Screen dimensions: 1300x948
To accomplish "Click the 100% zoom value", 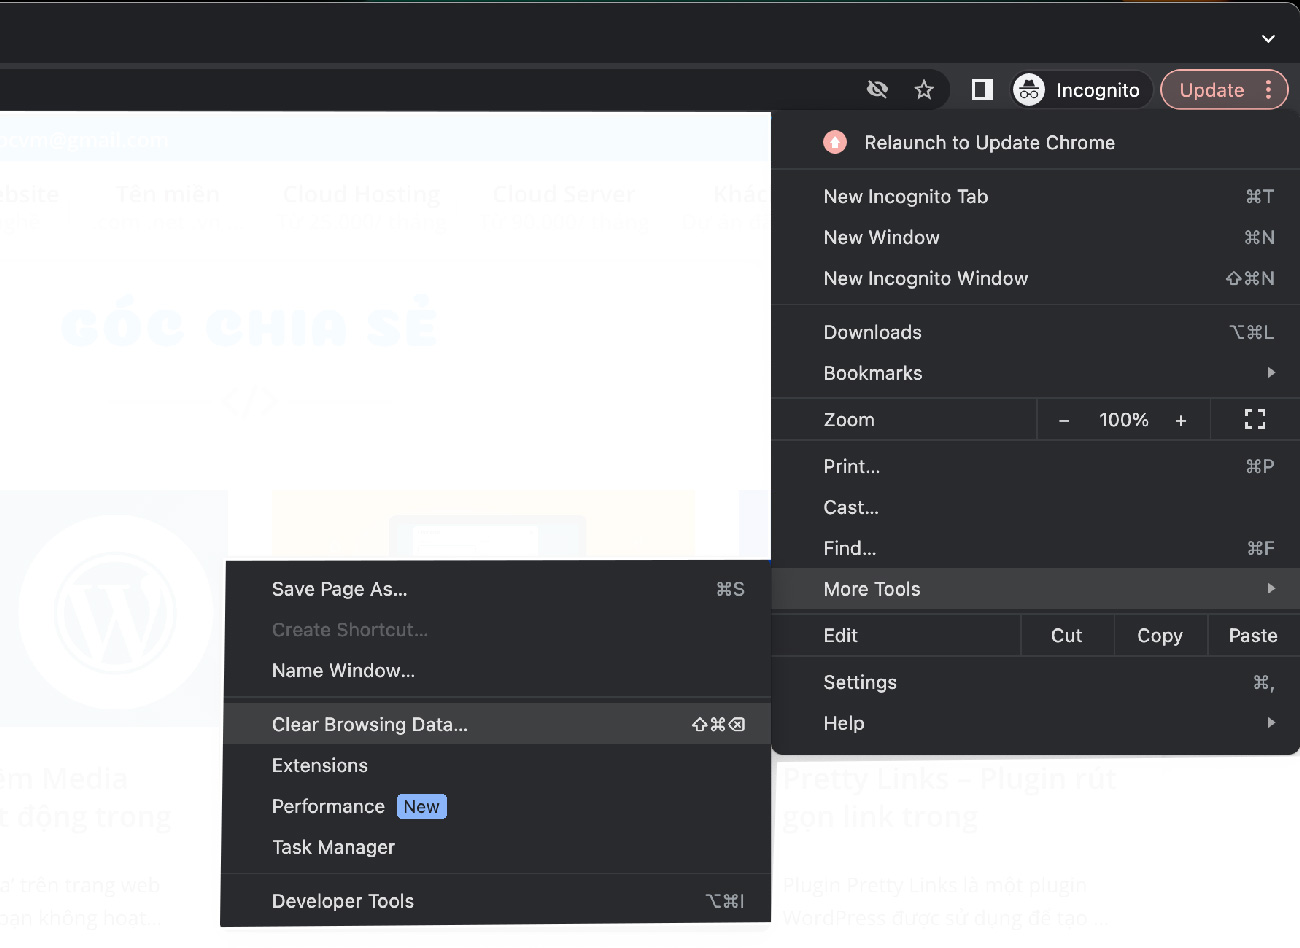I will coord(1124,420).
